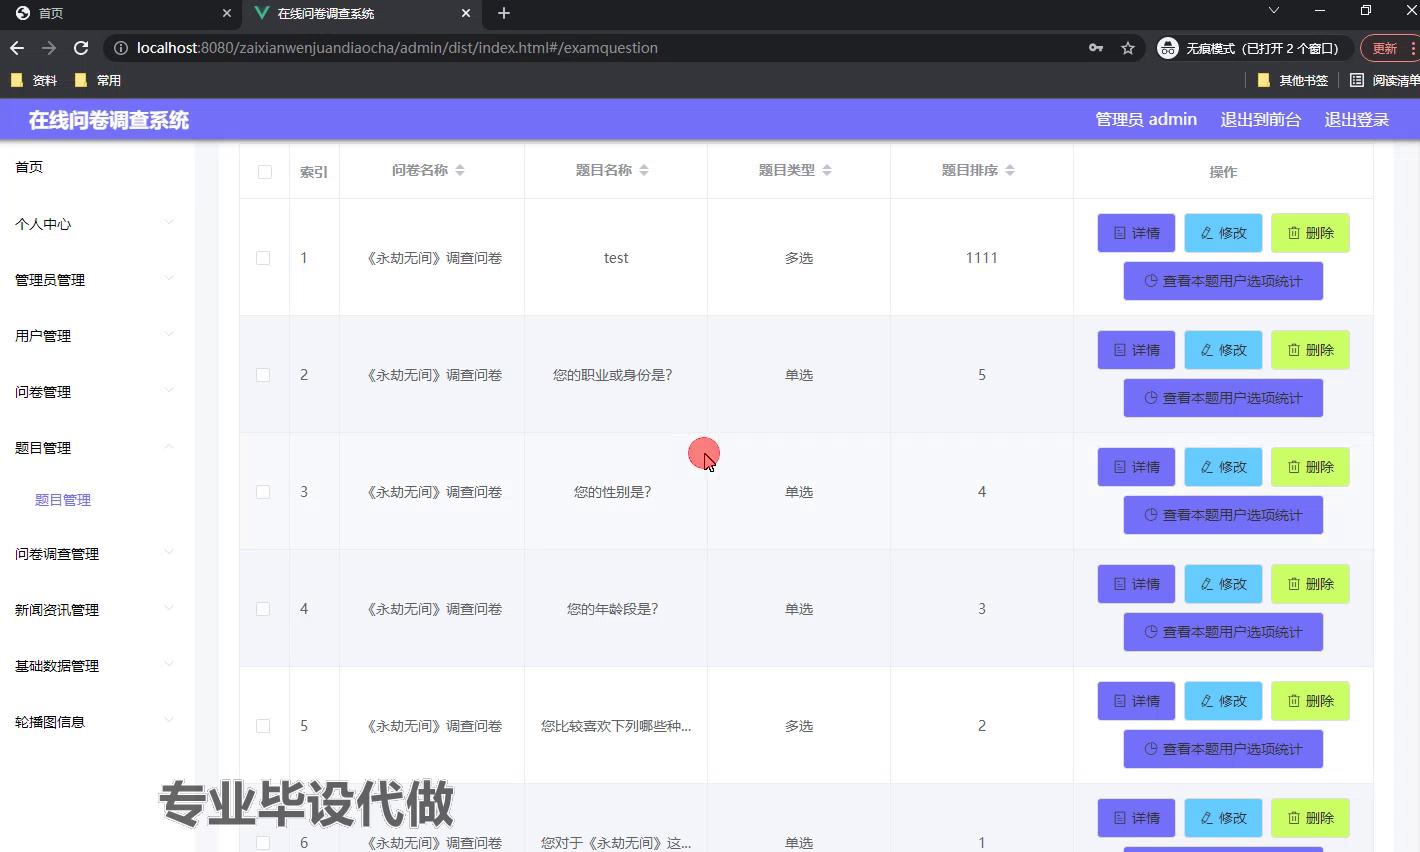Viewport: 1420px width, 852px height.
Task: Click the browser back arrow icon
Action: point(17,48)
